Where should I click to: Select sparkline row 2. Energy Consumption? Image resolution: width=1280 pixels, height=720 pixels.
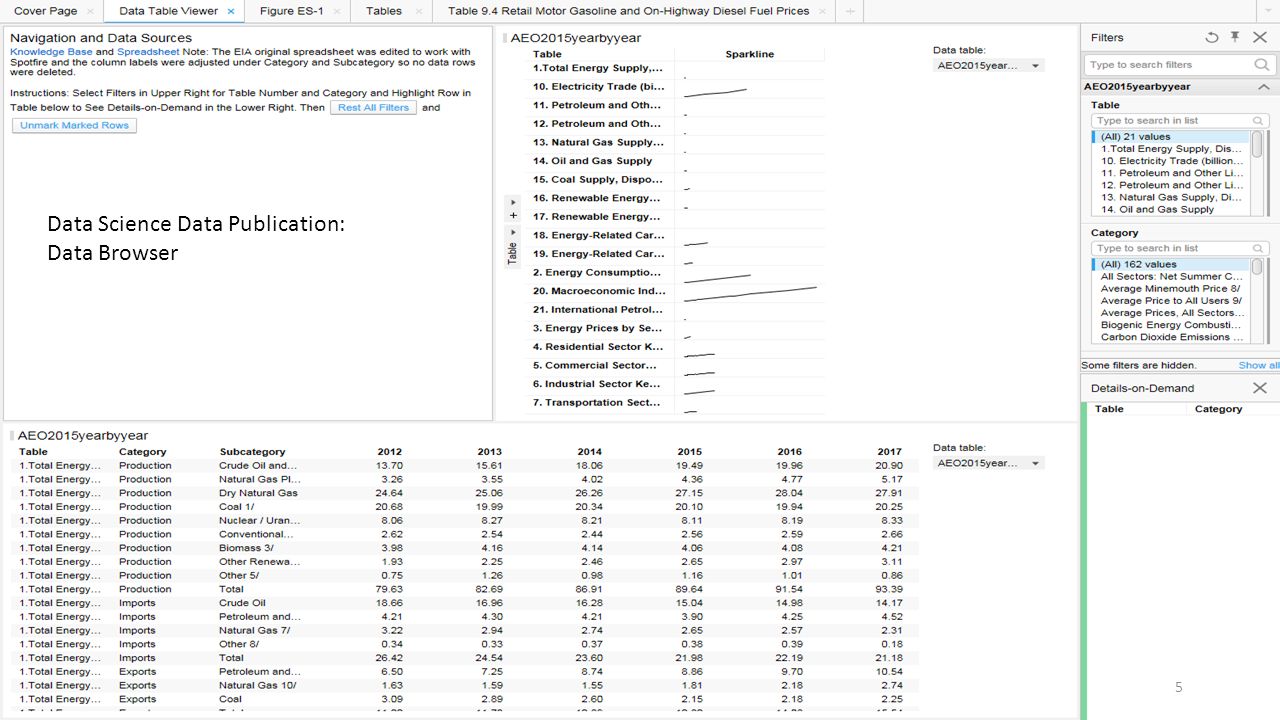(x=676, y=272)
